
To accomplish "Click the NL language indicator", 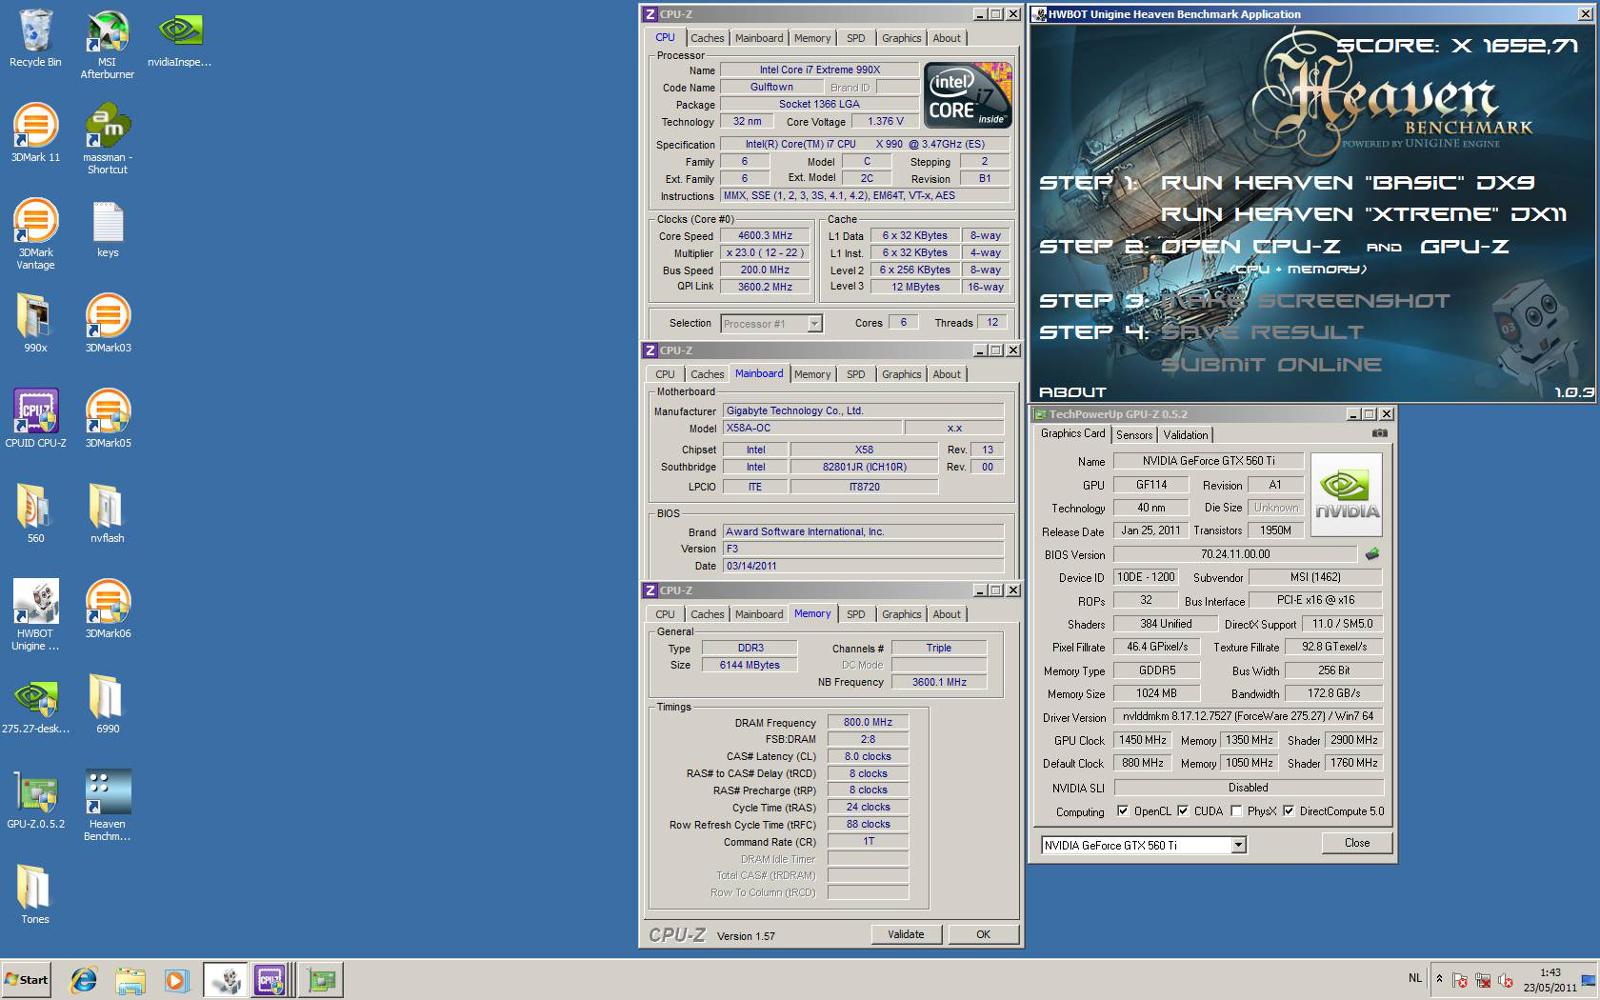I will pos(1415,978).
